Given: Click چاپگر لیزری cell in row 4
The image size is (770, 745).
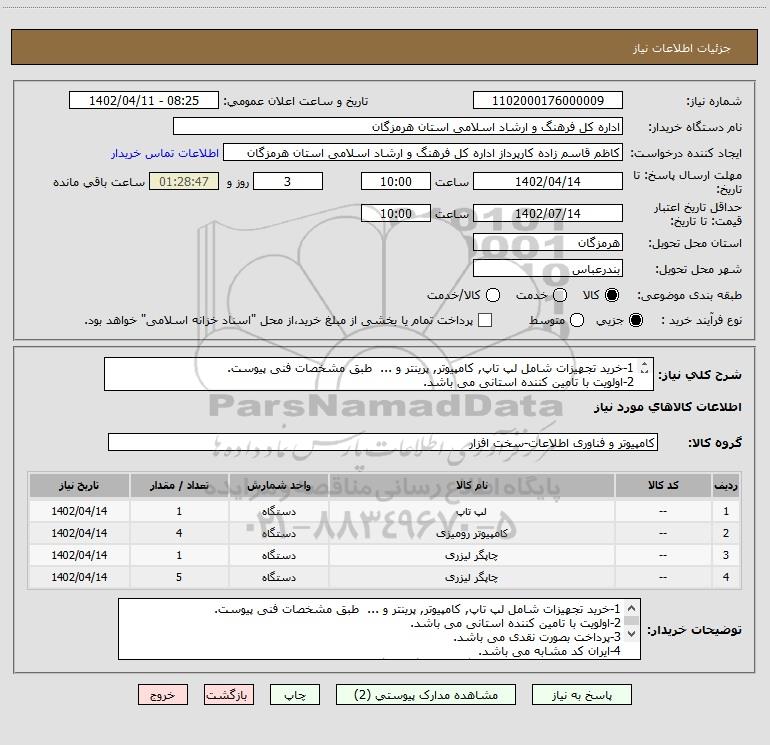Looking at the screenshot, I should 471,577.
